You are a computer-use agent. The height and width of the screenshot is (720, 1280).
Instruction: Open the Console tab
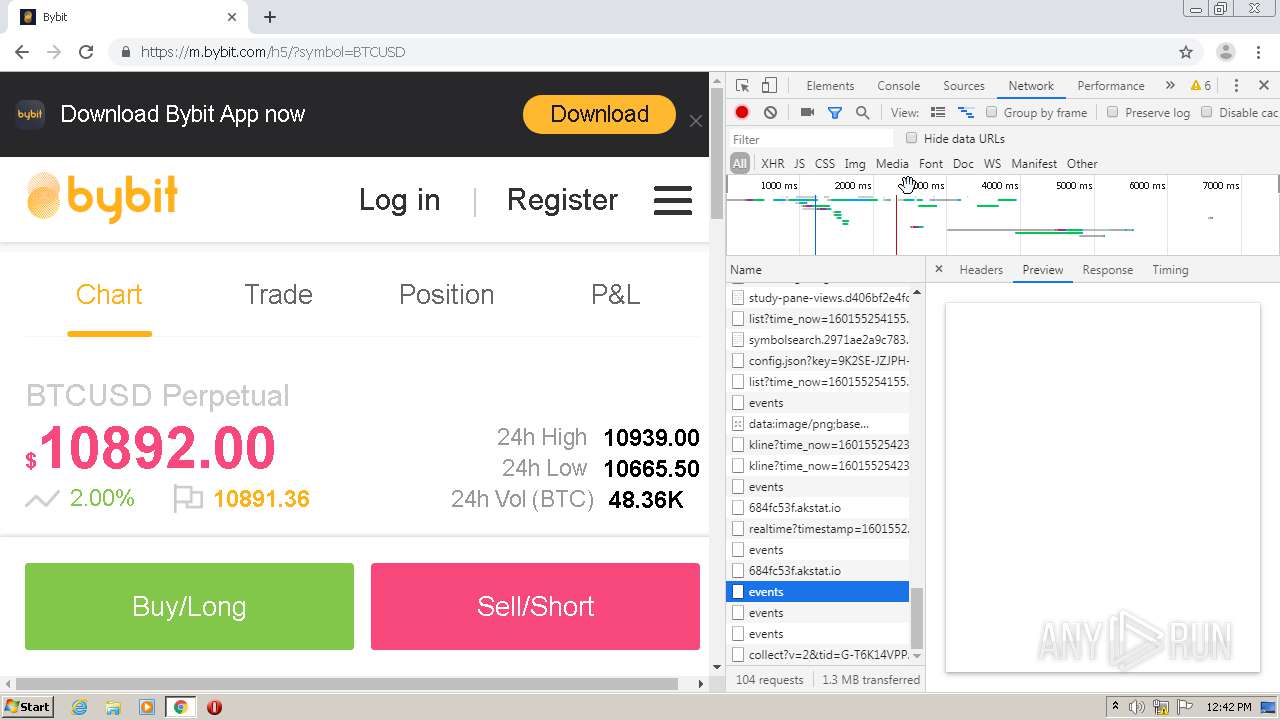(899, 86)
